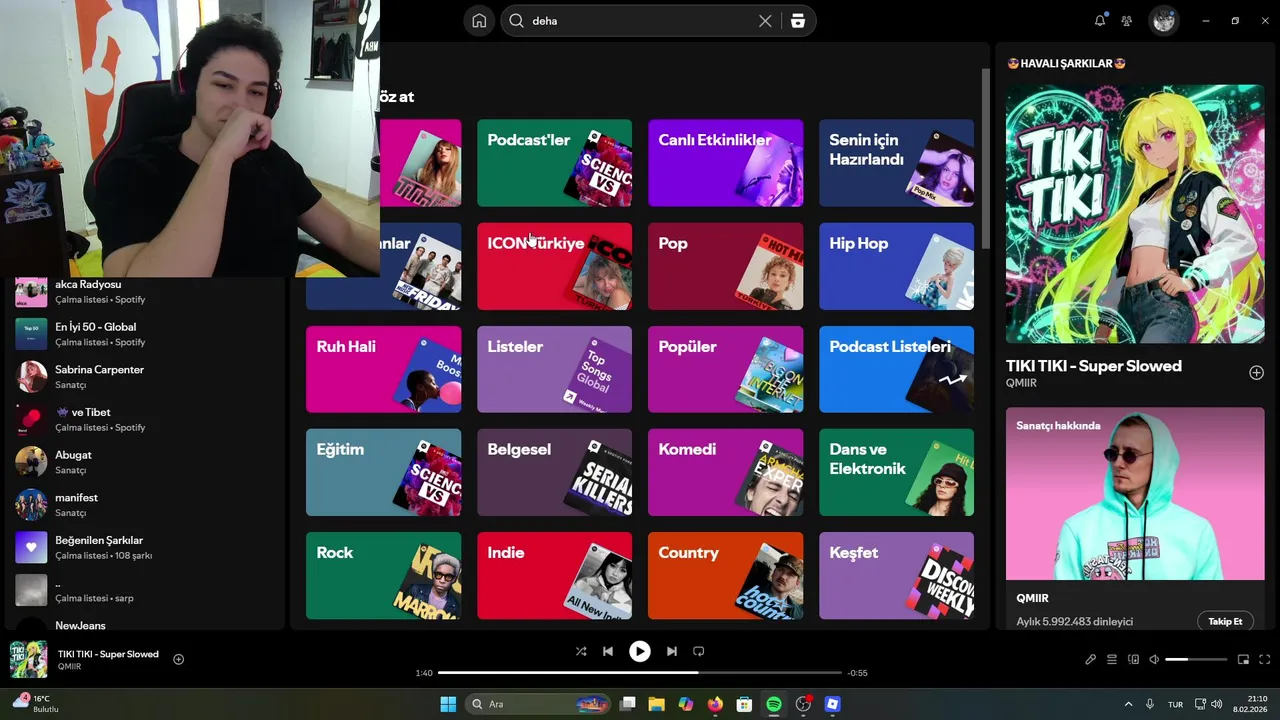Add TIKI TIKI to library in right panel
The image size is (1280, 720).
pos(1257,373)
